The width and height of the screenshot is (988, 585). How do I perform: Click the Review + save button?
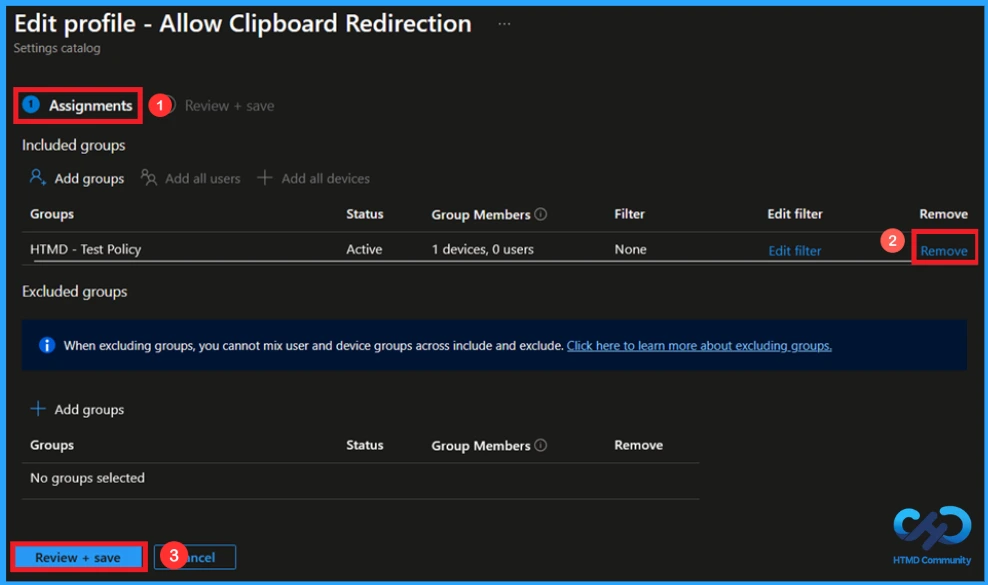(x=78, y=557)
